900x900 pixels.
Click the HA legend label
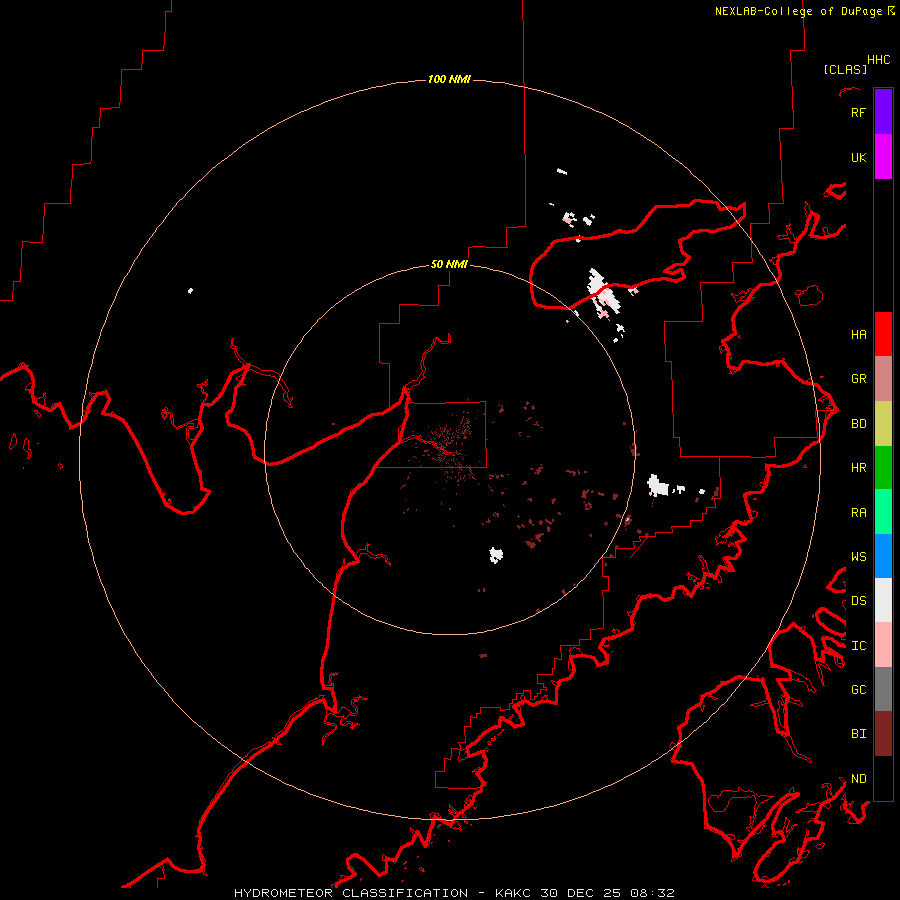[x=858, y=334]
